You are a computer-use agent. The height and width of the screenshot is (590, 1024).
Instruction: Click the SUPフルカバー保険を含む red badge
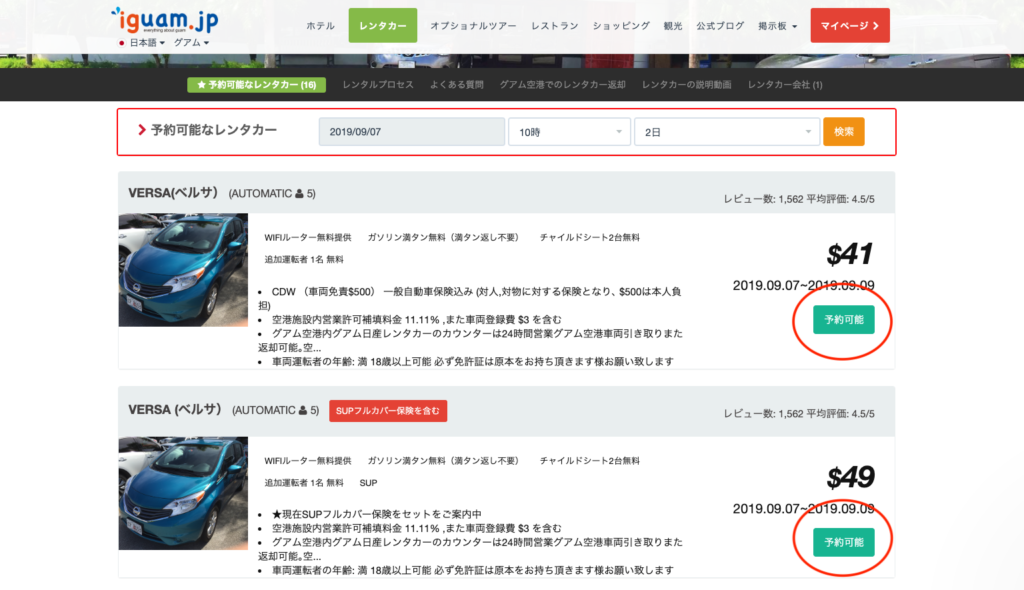(x=388, y=411)
